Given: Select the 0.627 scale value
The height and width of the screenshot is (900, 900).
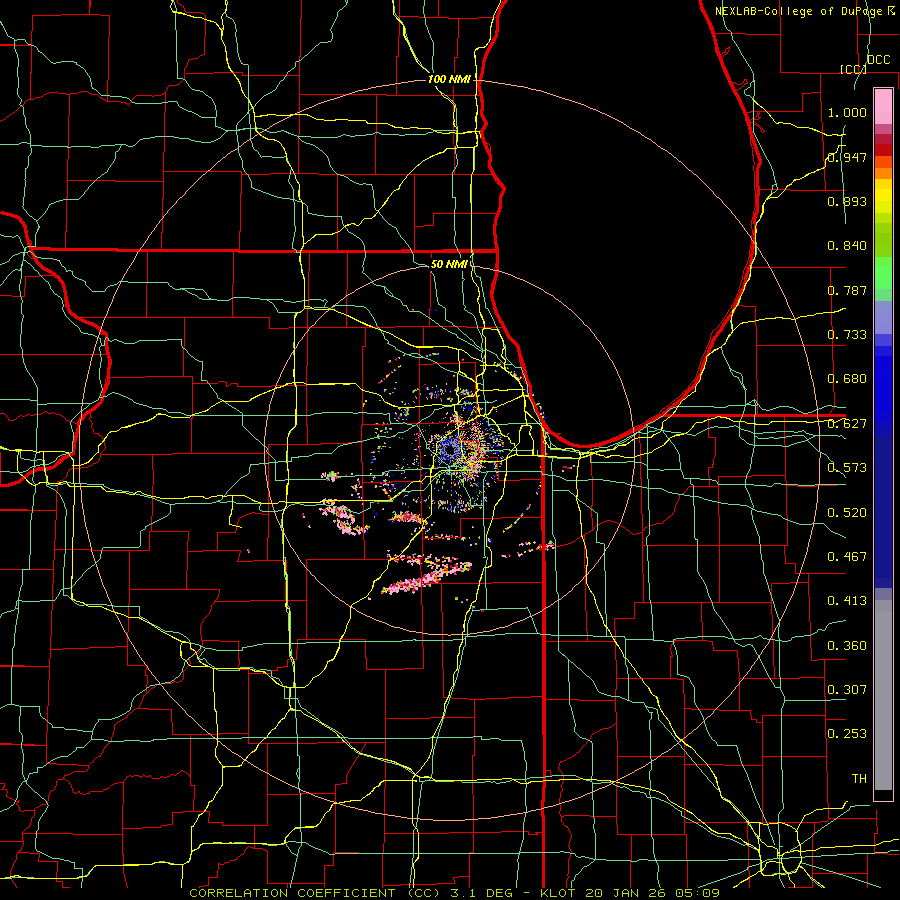Looking at the screenshot, I should click(847, 424).
